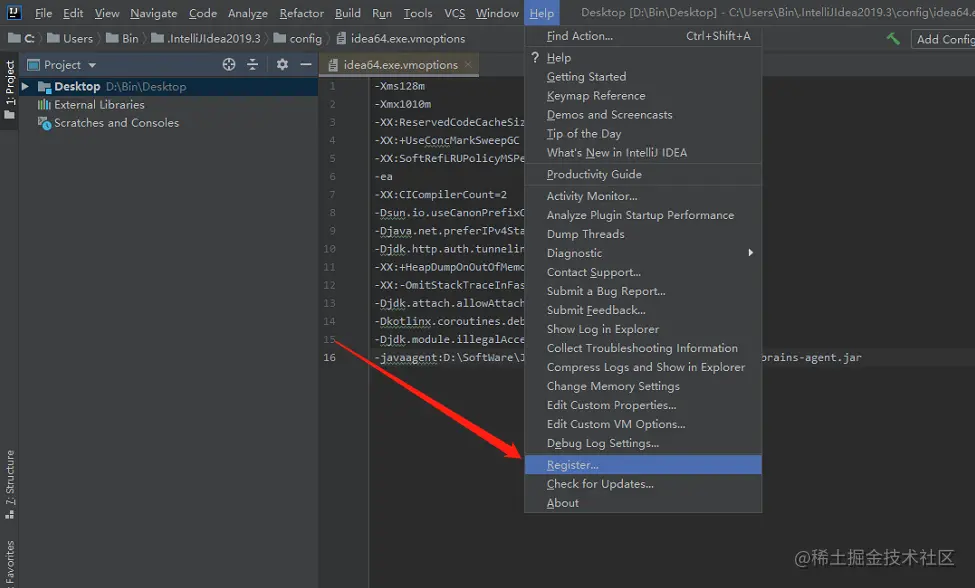This screenshot has height=588, width=975.
Task: Open the 1: Project tool window stripe
Action: [x=9, y=89]
